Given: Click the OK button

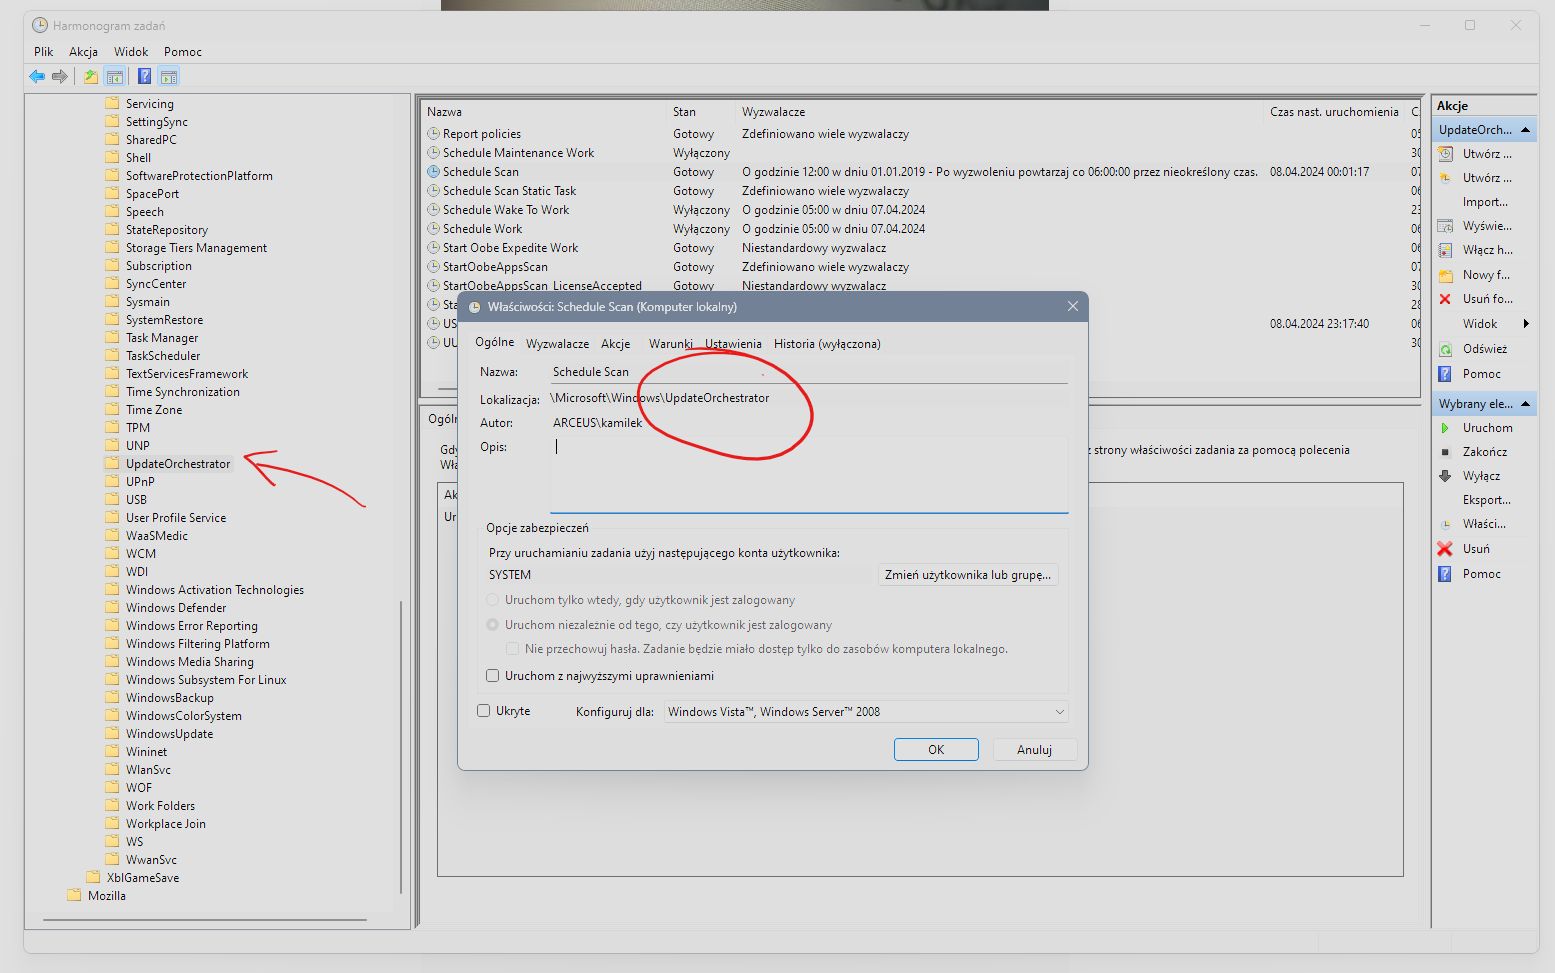Looking at the screenshot, I should 936,750.
